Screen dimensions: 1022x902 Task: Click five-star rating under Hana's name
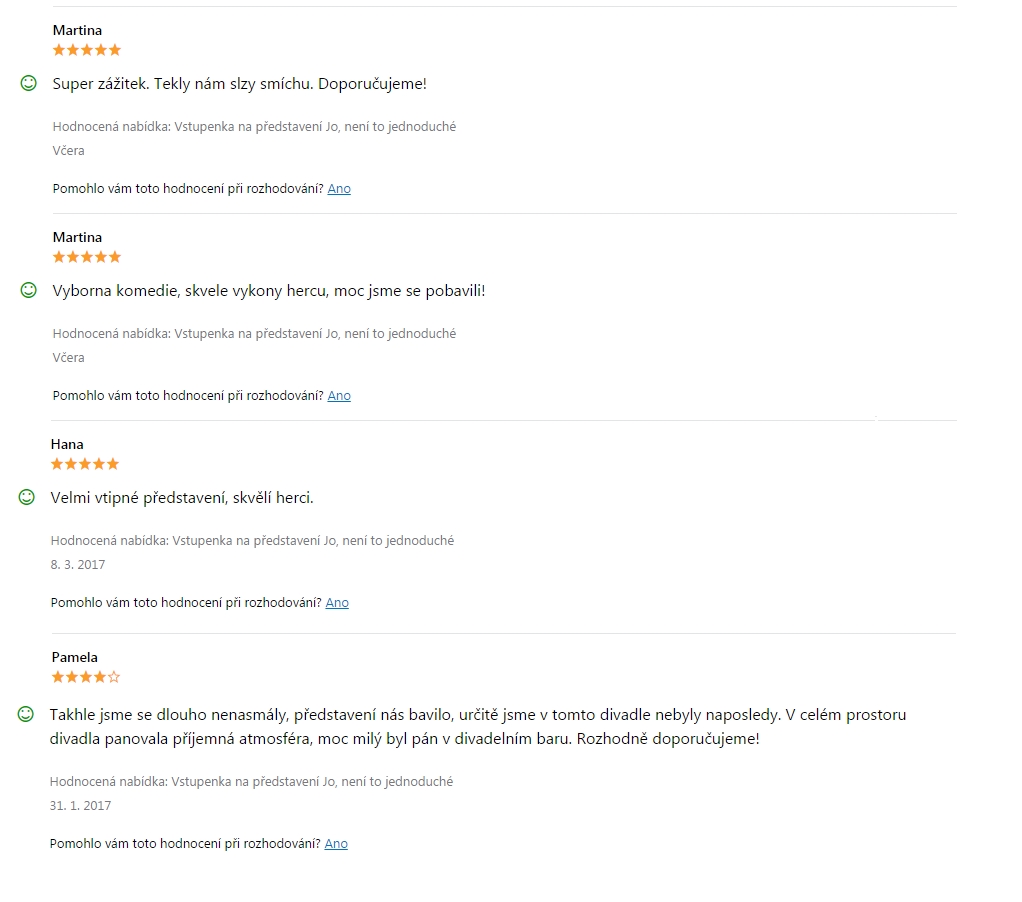[85, 464]
